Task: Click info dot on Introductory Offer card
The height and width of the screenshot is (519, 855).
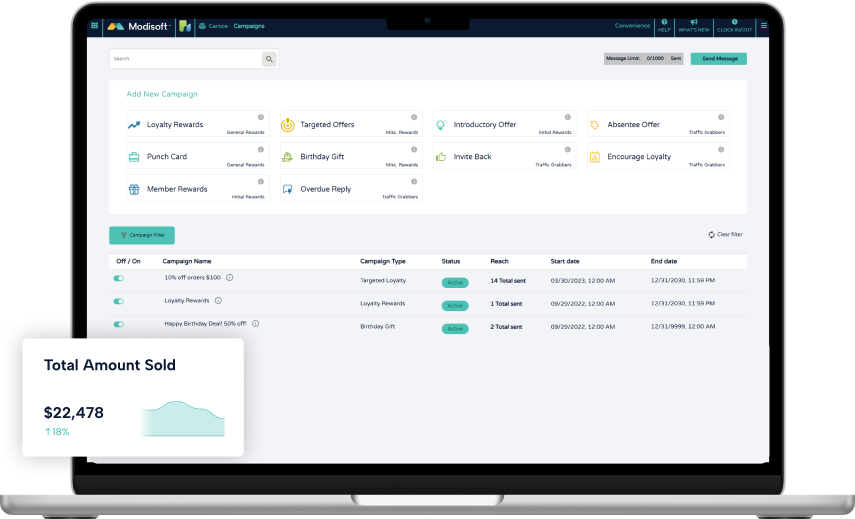Action: [x=568, y=117]
